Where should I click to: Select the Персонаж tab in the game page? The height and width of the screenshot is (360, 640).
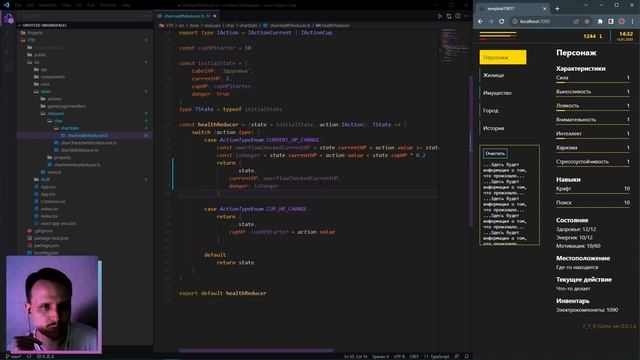coord(503,58)
